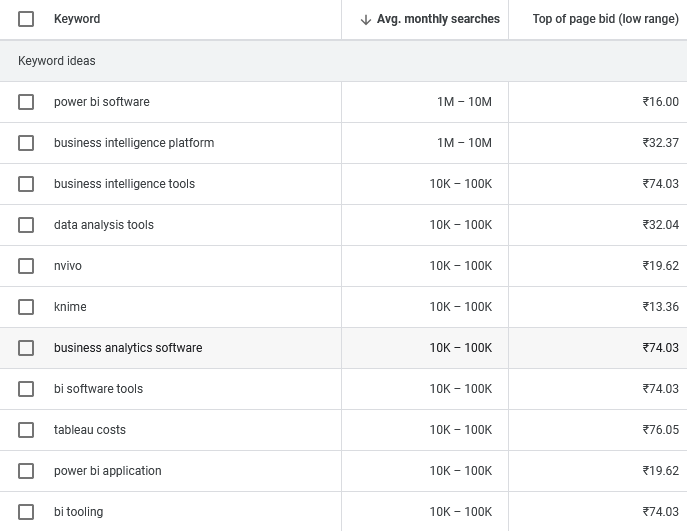Click the Keyword ideas section row
Viewport: 687px width, 531px height.
click(x=57, y=61)
